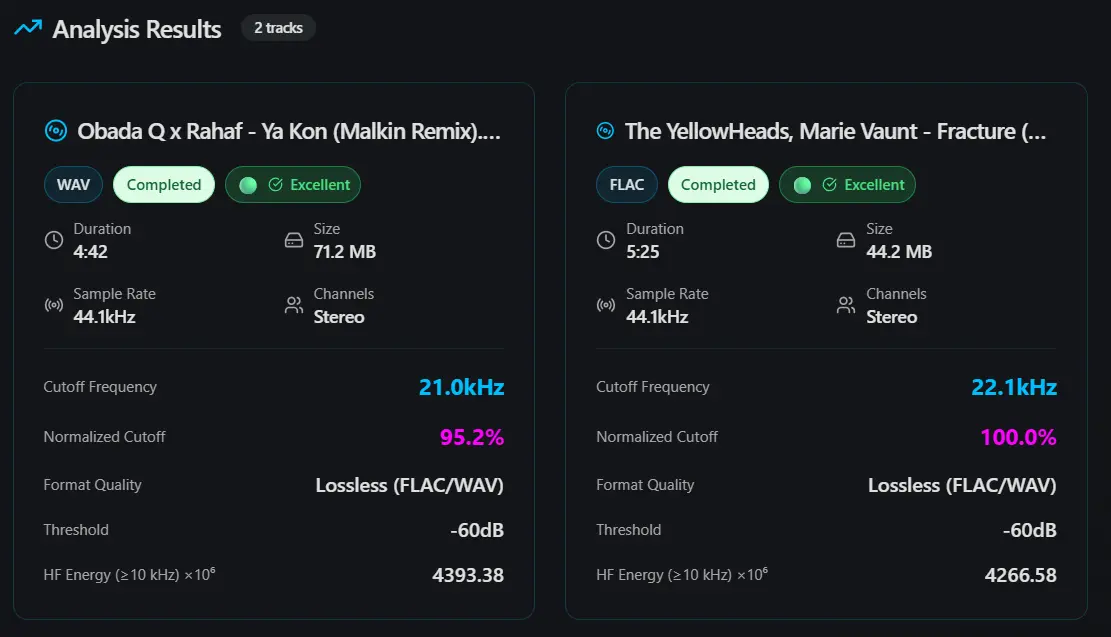Select the 44.1kHz sample rate on the FLAC card
The width and height of the screenshot is (1111, 637).
tap(657, 317)
